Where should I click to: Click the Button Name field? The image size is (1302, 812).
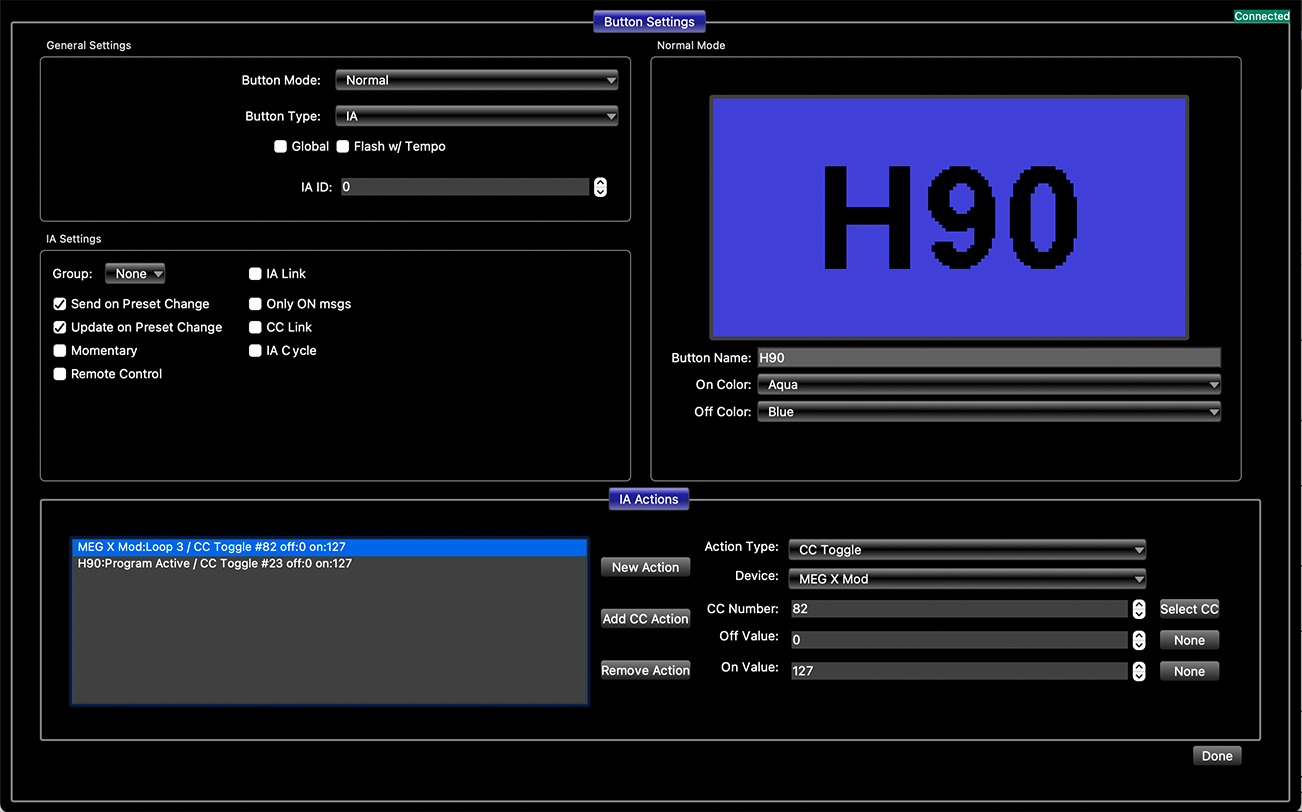989,357
